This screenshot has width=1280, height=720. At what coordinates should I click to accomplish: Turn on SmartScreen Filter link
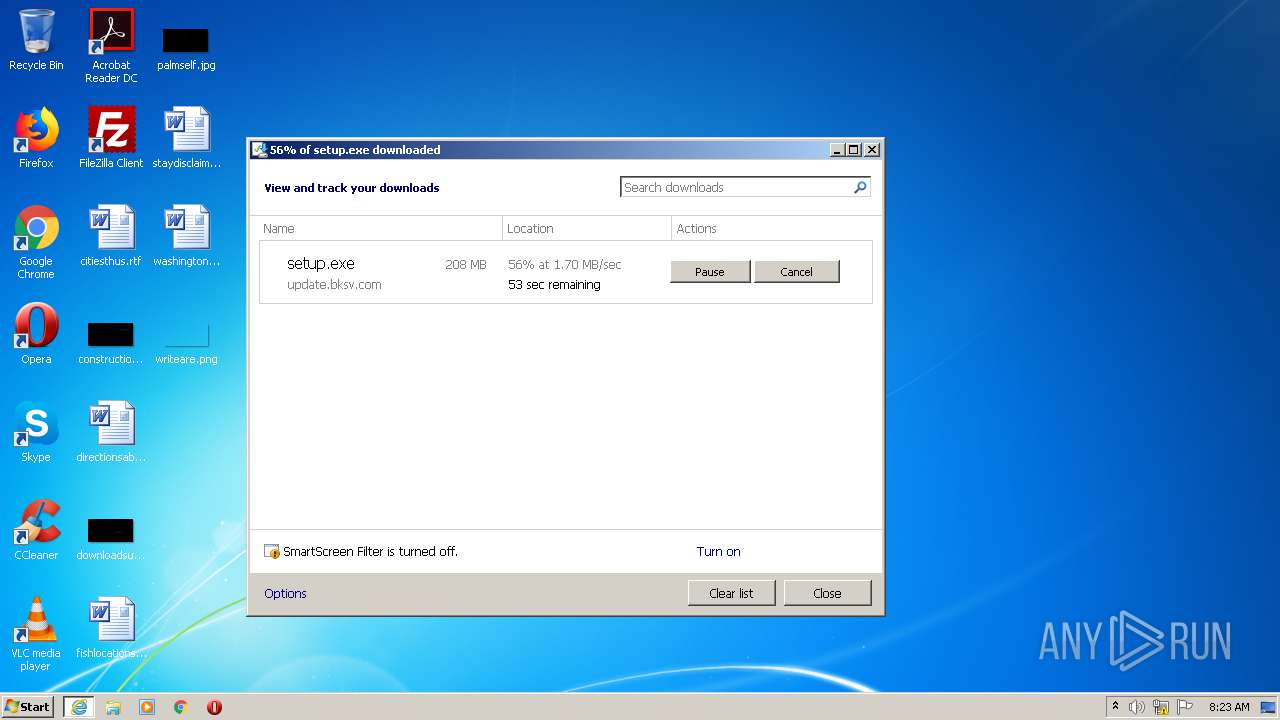point(718,551)
